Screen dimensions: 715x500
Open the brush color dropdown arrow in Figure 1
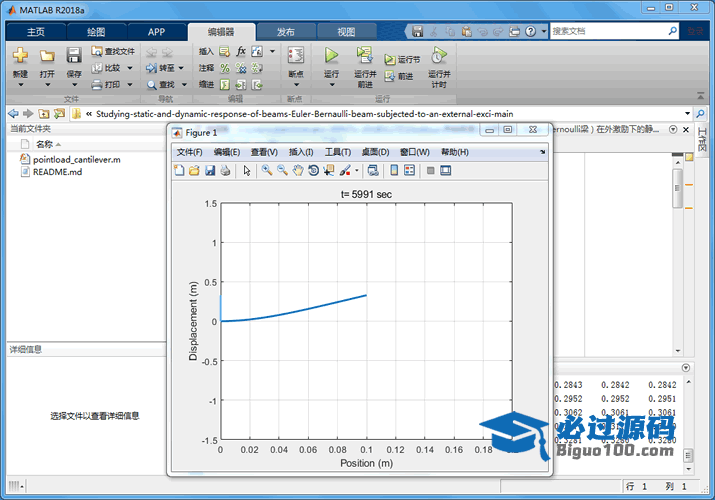click(x=357, y=171)
